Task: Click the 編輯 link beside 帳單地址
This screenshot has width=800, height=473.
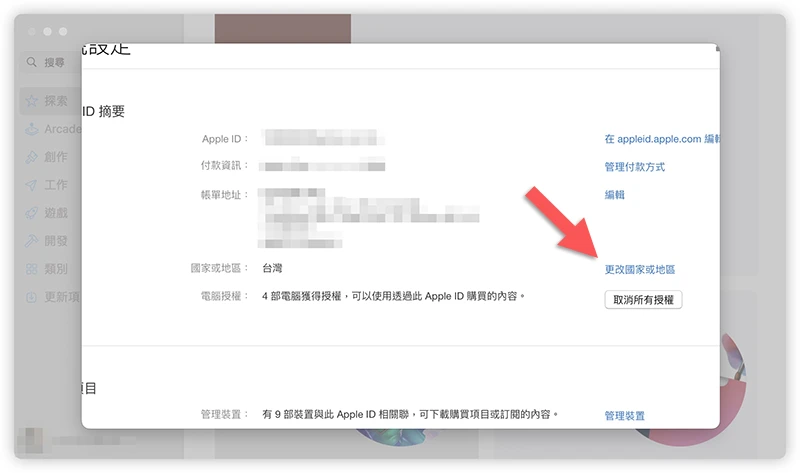Action: (x=614, y=194)
